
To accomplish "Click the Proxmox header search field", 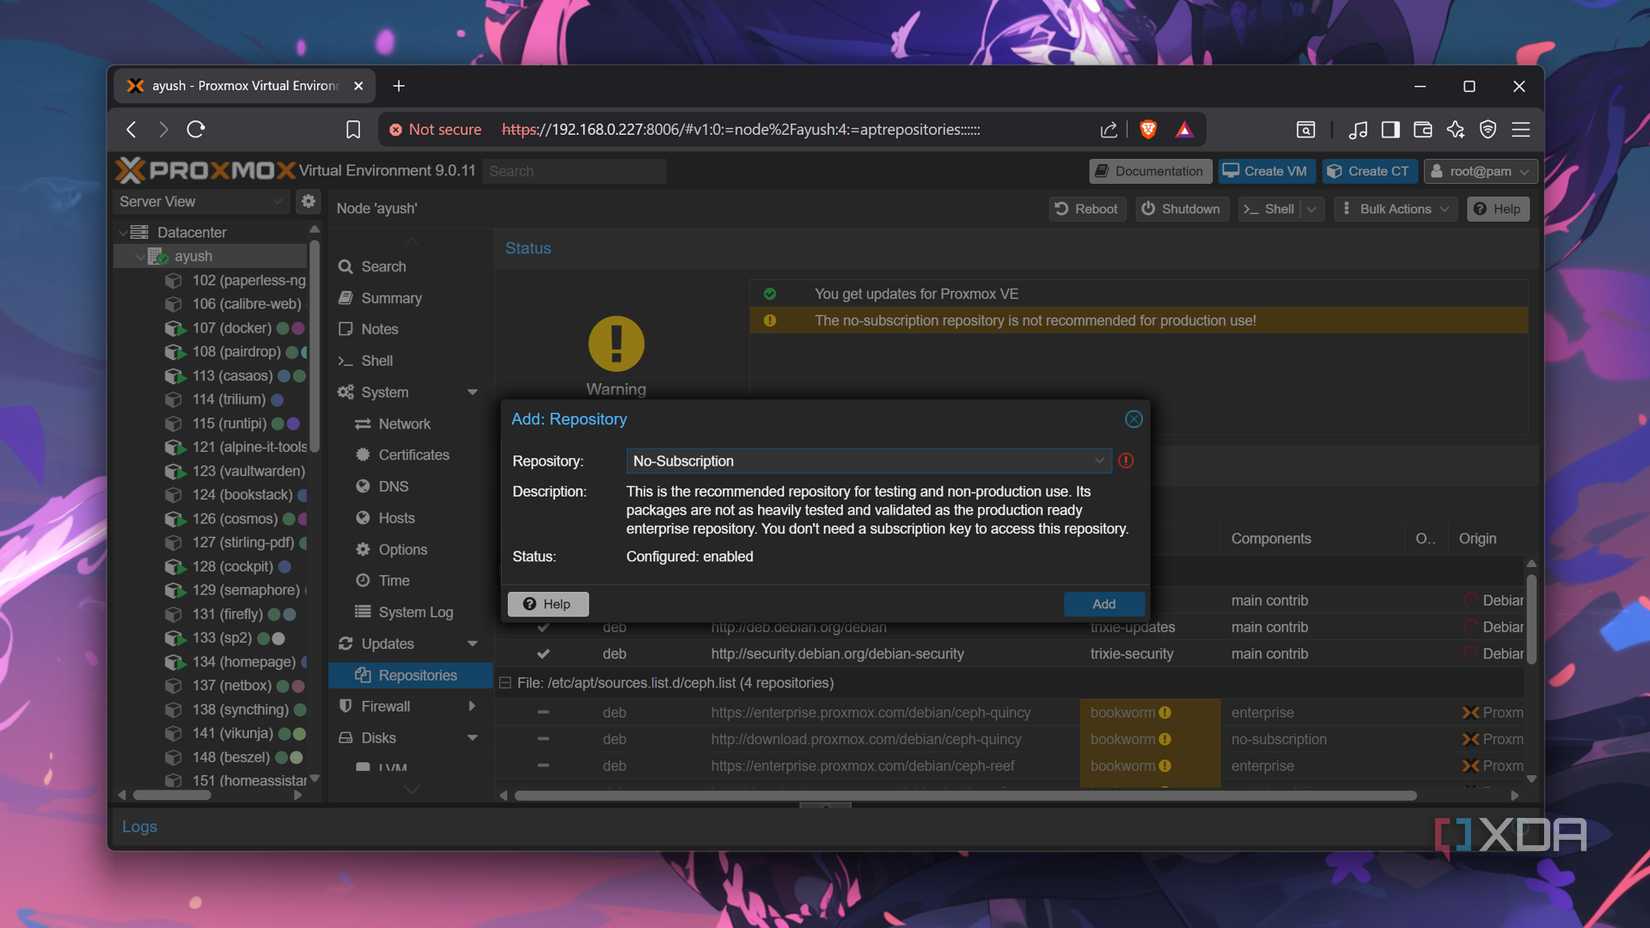I will (x=574, y=171).
